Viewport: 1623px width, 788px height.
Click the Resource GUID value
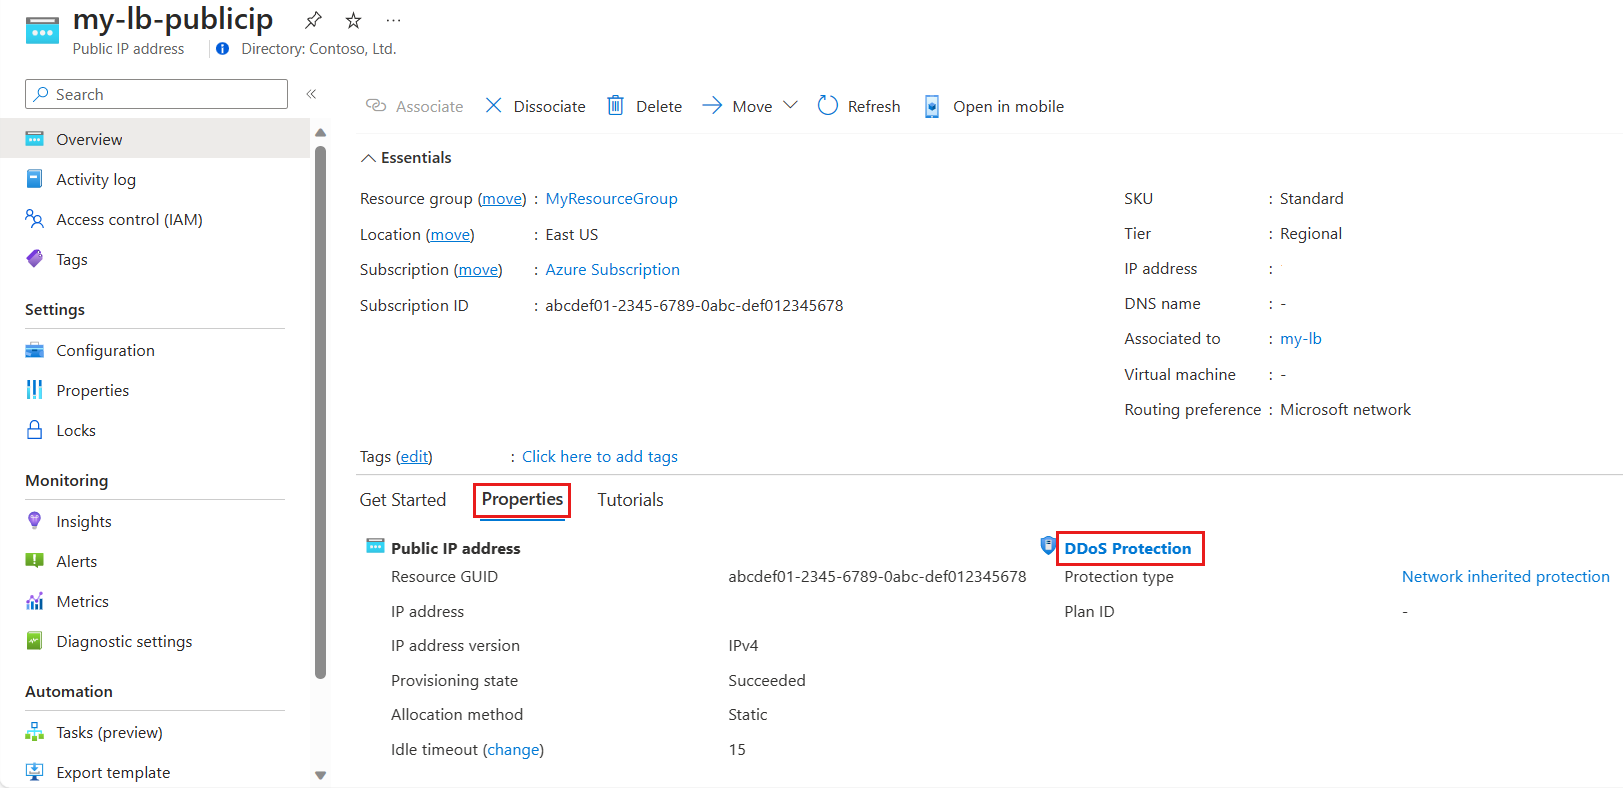tap(877, 577)
